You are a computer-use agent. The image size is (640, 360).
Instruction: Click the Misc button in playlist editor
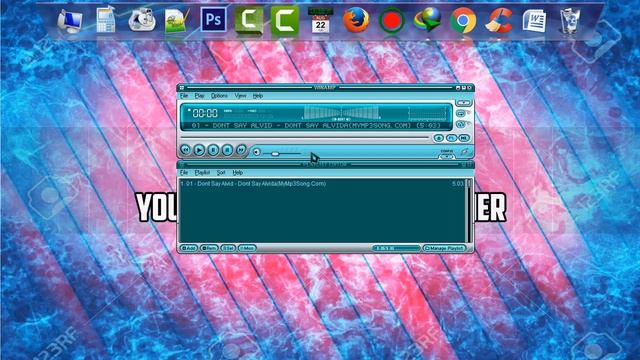coord(247,248)
